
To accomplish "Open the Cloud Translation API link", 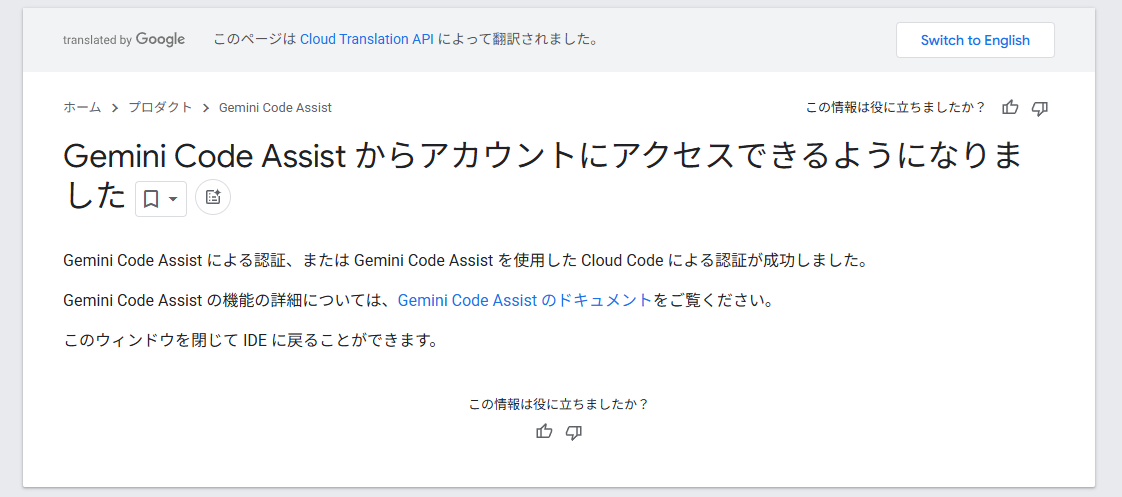I will [366, 39].
